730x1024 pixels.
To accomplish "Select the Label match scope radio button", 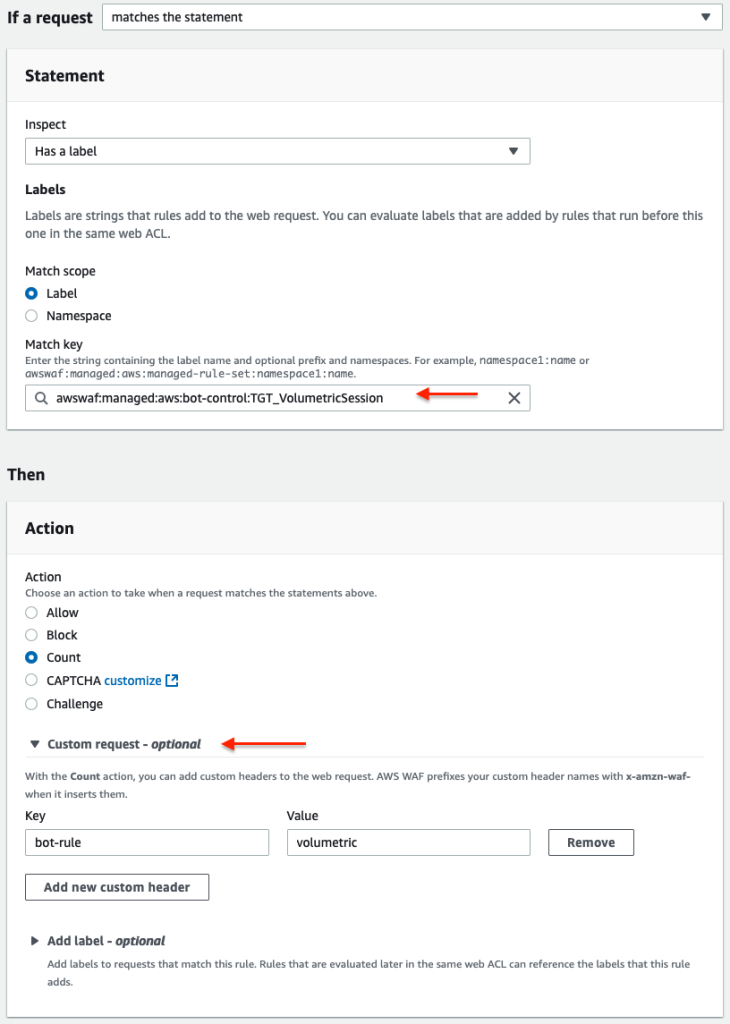I will click(31, 293).
